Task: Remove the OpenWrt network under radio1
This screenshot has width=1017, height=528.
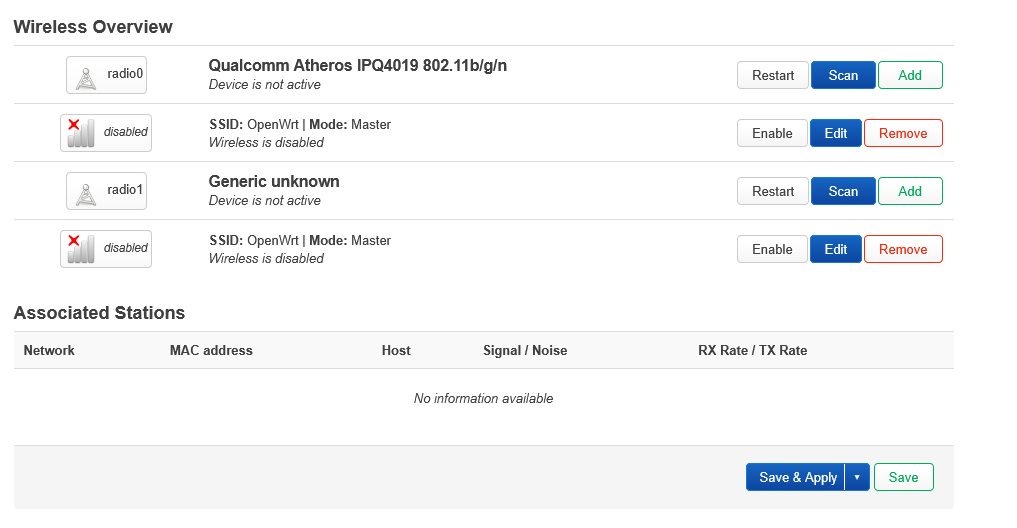Action: 902,249
